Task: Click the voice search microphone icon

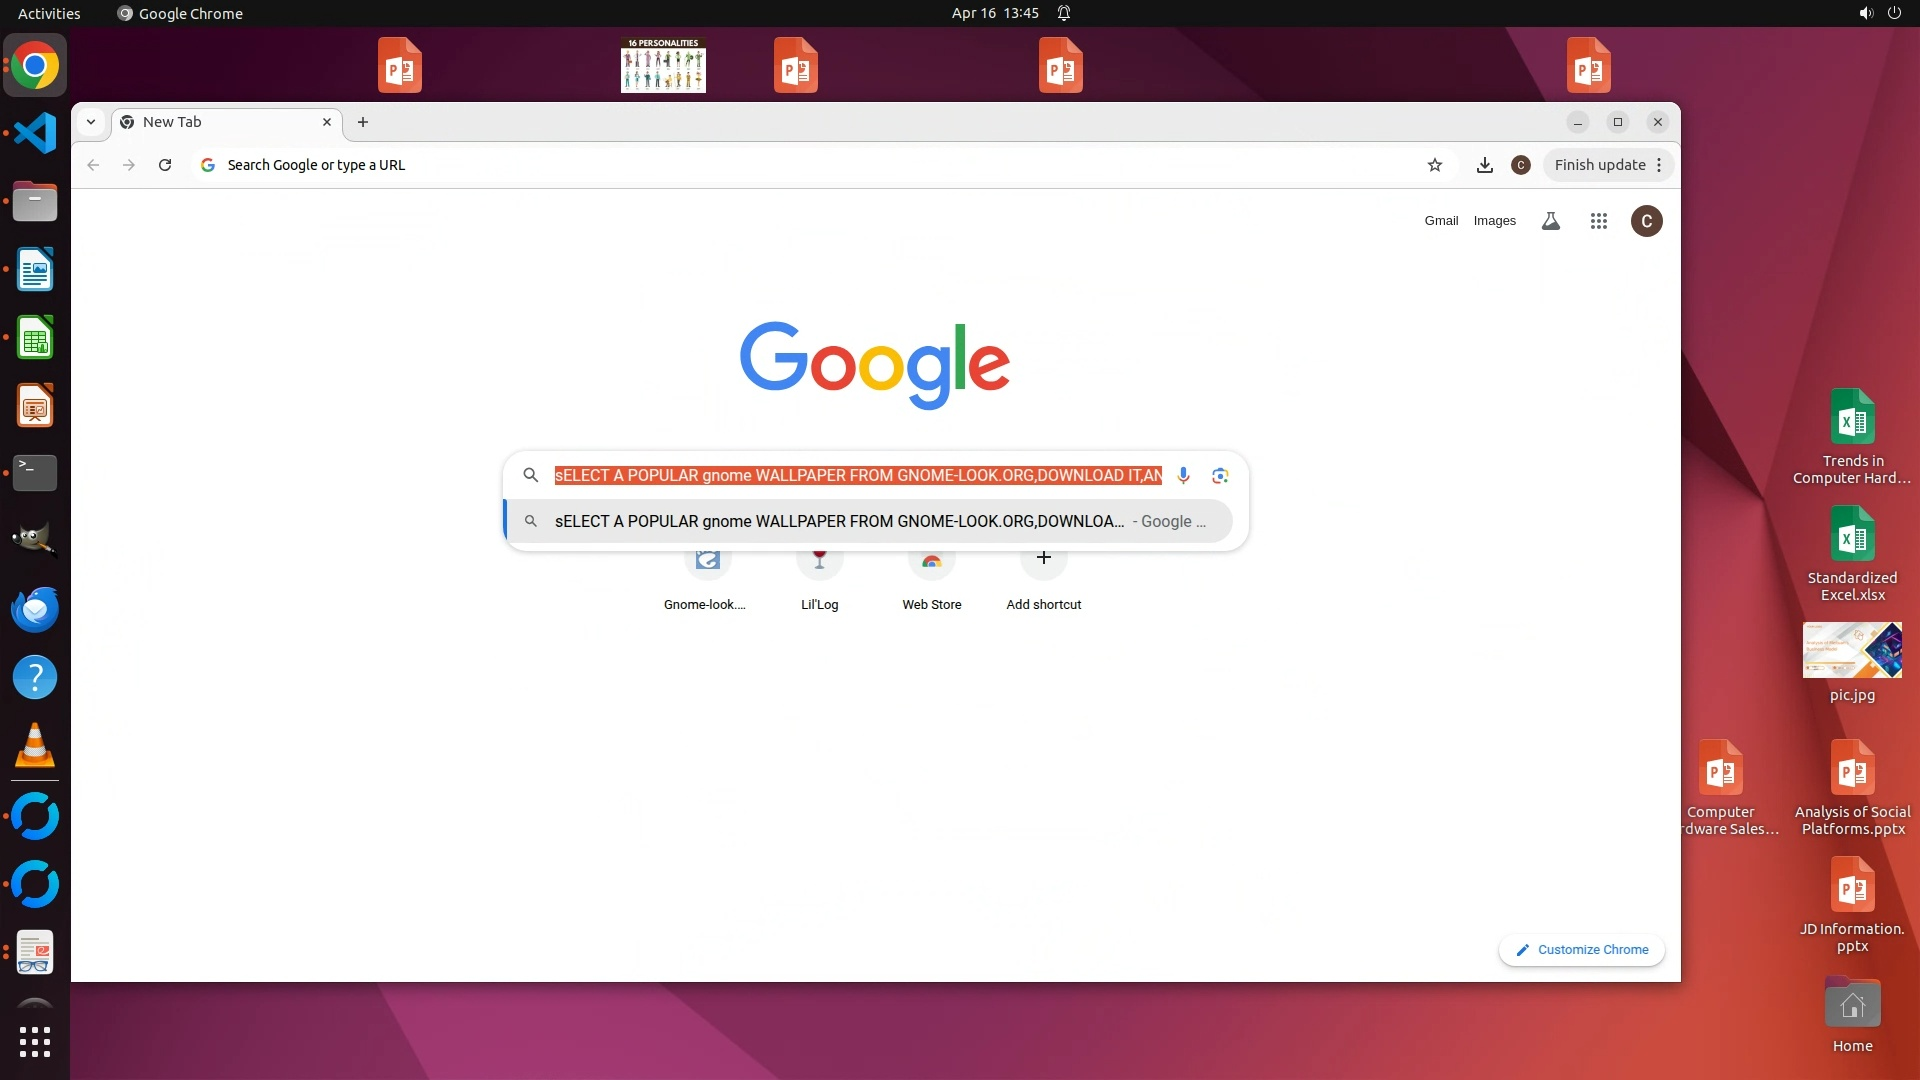Action: [1183, 475]
